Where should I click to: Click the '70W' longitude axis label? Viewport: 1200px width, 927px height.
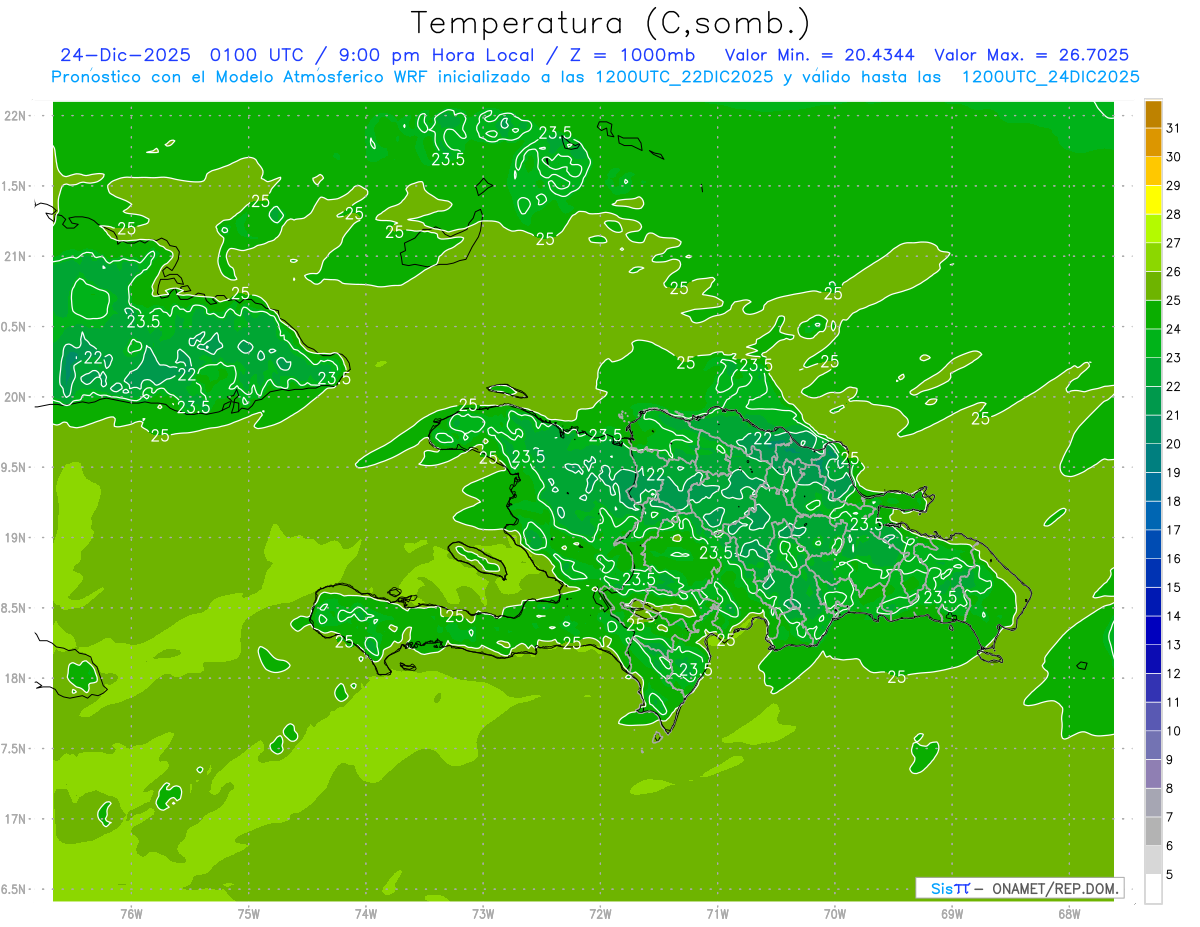pyautogui.click(x=834, y=913)
